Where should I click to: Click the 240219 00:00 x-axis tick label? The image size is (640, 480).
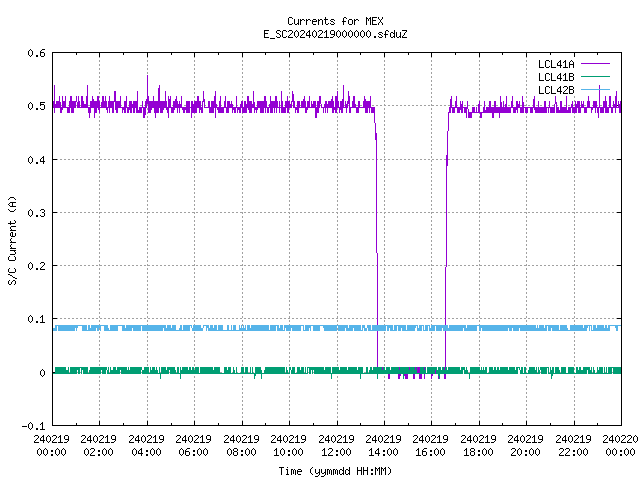click(x=51, y=445)
